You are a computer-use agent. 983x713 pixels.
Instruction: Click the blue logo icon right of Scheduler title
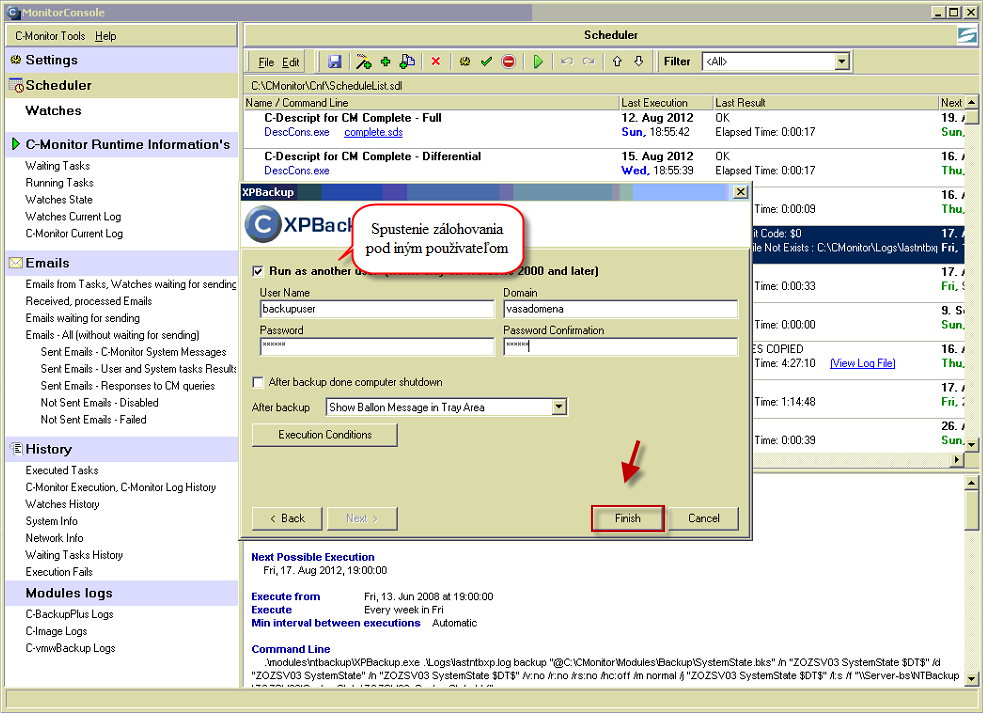tap(967, 35)
